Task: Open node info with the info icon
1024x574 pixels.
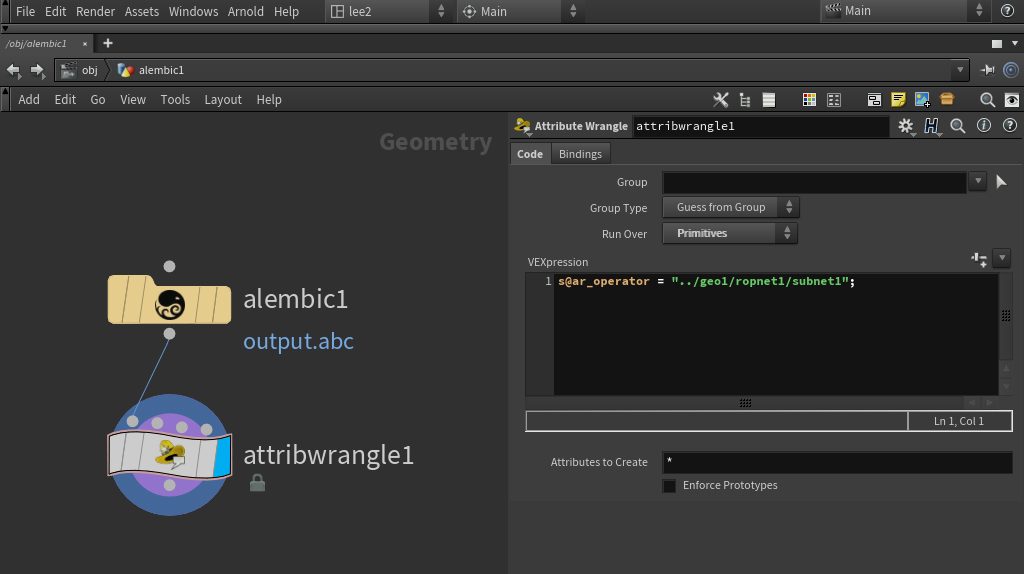Action: pos(983,126)
